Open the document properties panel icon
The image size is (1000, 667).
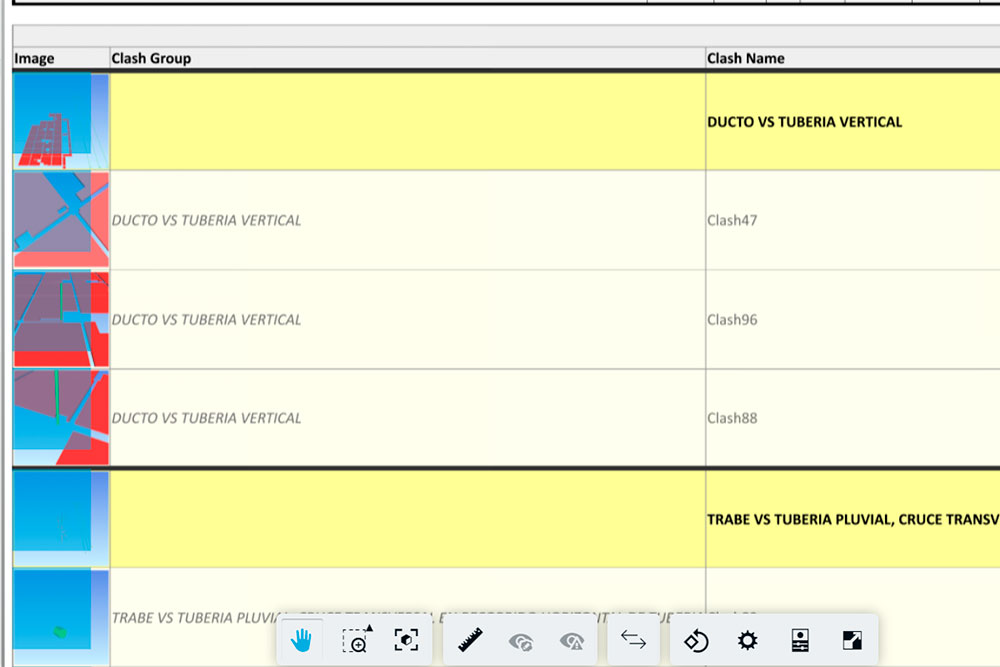[x=799, y=641]
